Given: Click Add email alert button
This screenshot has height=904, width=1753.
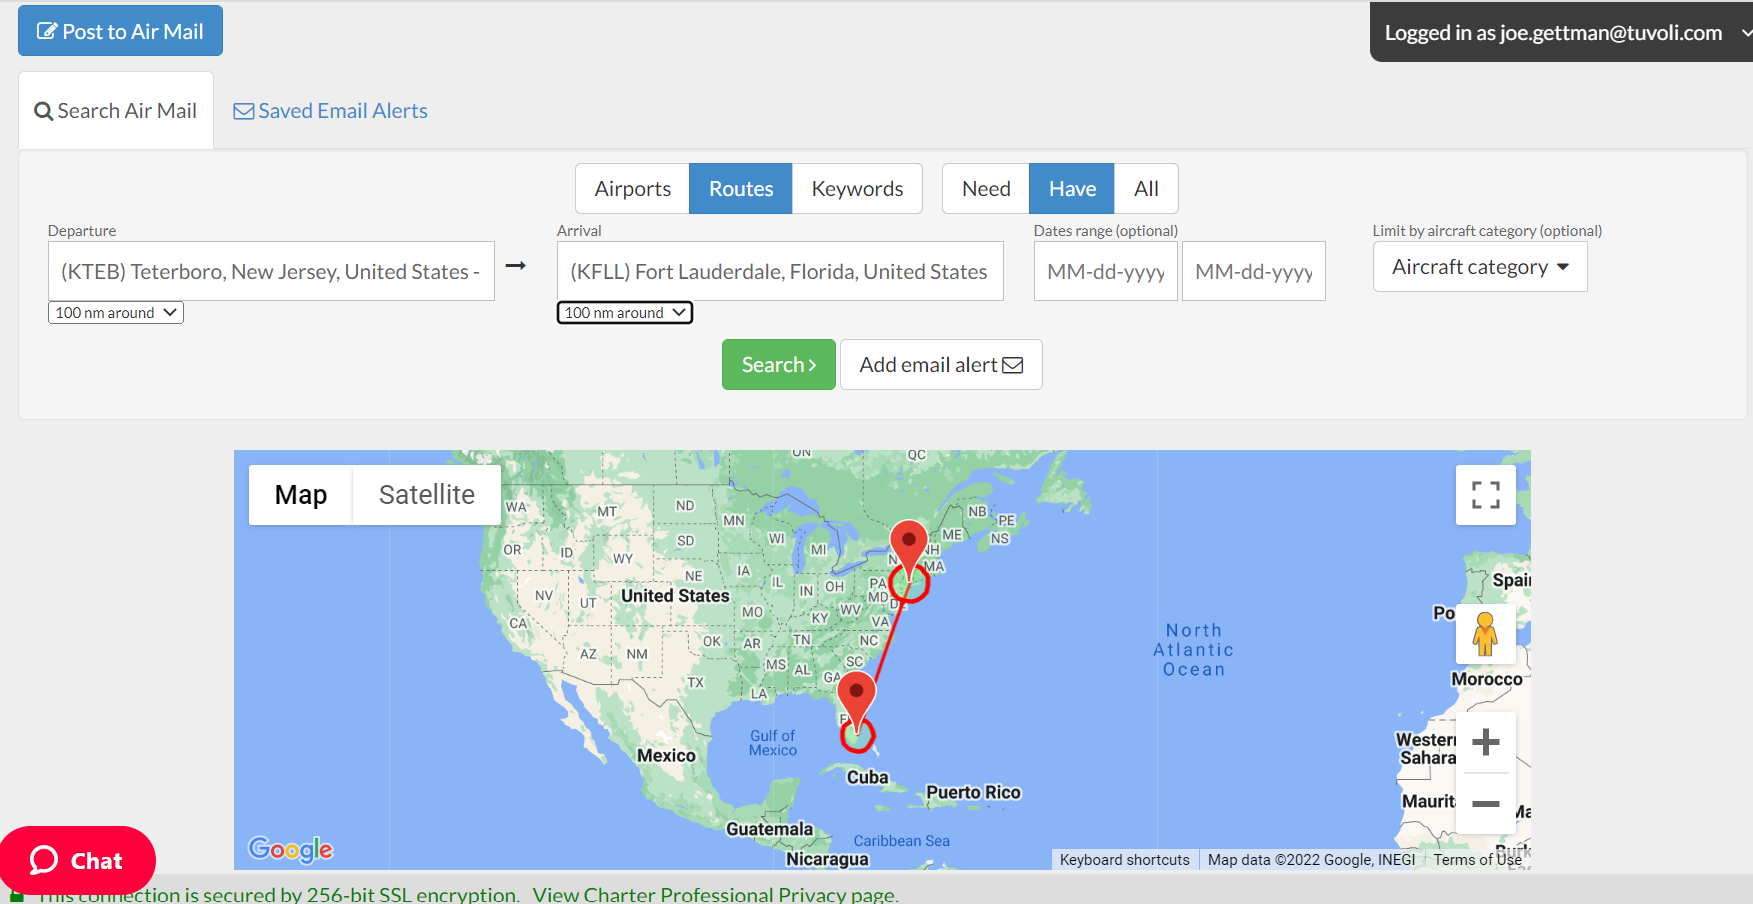Looking at the screenshot, I should 940,365.
